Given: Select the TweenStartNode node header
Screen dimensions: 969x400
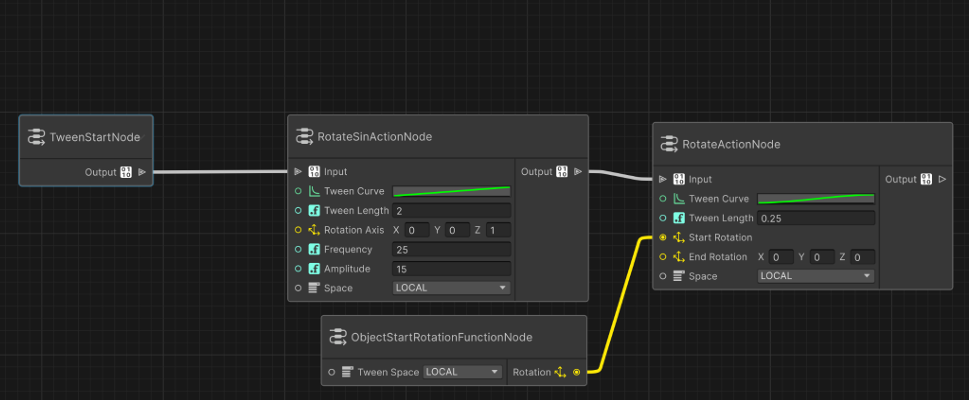Looking at the screenshot, I should [x=86, y=137].
